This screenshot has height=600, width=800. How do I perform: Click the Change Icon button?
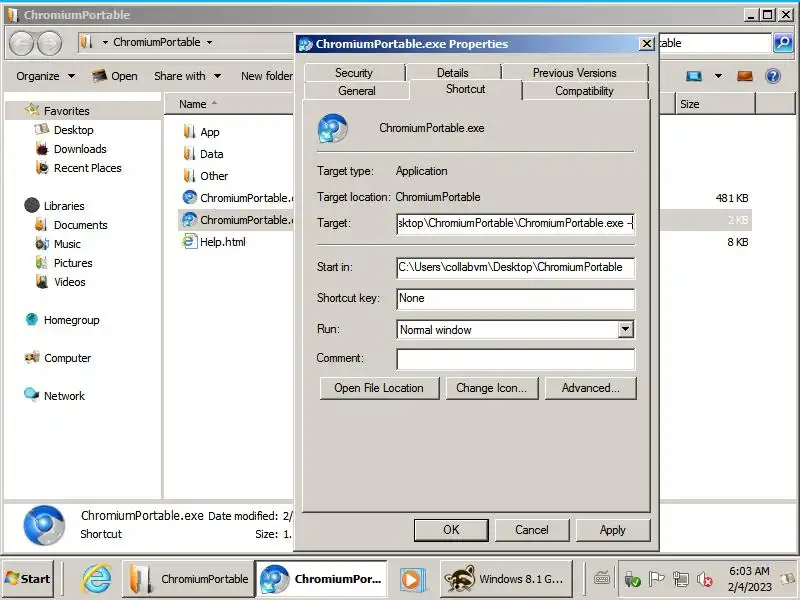coord(491,388)
